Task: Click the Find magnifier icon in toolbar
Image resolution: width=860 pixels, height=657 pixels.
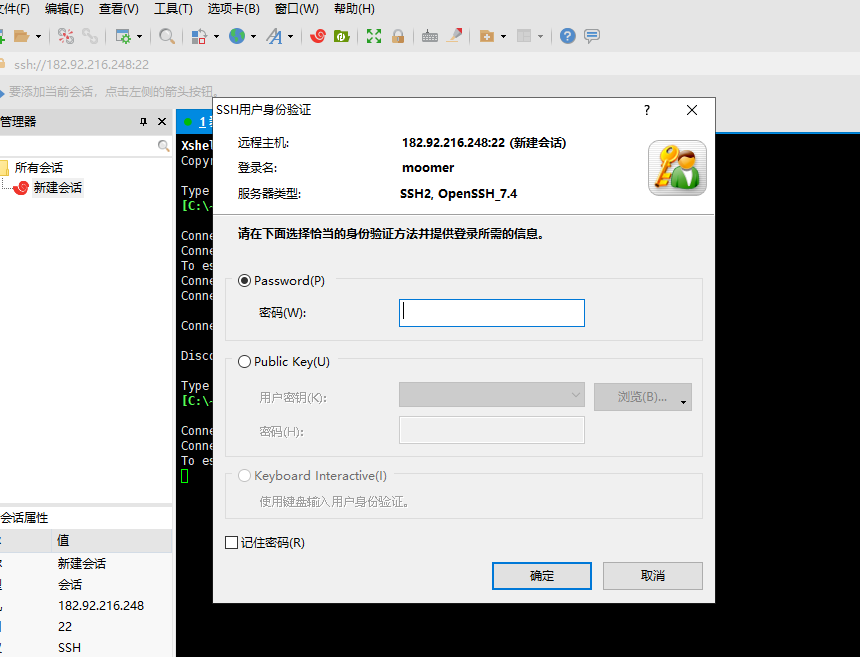Action: 167,36
